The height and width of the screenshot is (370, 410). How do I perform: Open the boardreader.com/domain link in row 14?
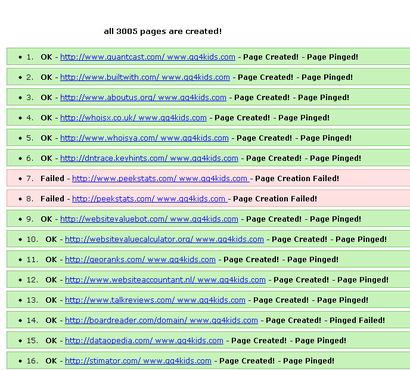point(161,320)
